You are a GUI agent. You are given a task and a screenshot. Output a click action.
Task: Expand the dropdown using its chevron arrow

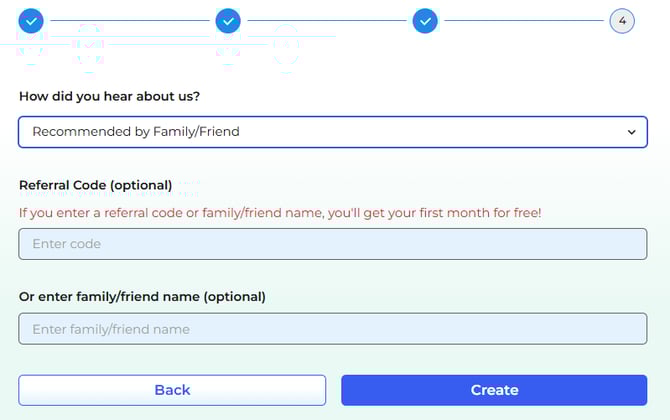(x=630, y=132)
